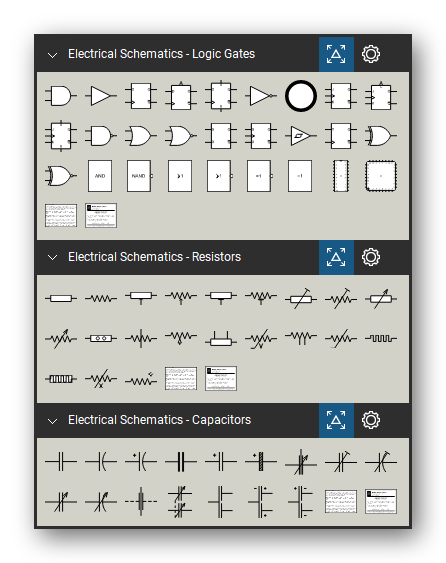
Task: Toggle the blue shape-fit button for Resistors
Action: tap(336, 257)
